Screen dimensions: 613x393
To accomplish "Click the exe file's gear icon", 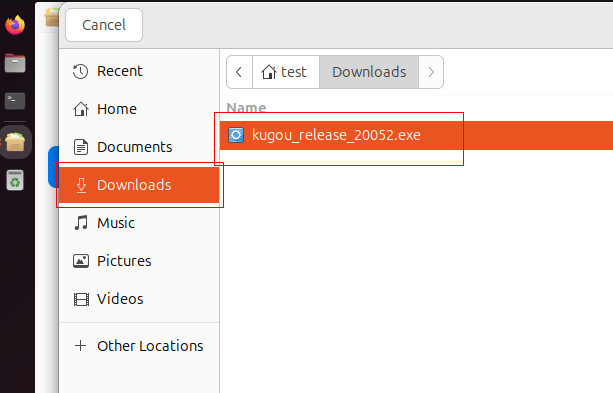I will click(x=236, y=135).
